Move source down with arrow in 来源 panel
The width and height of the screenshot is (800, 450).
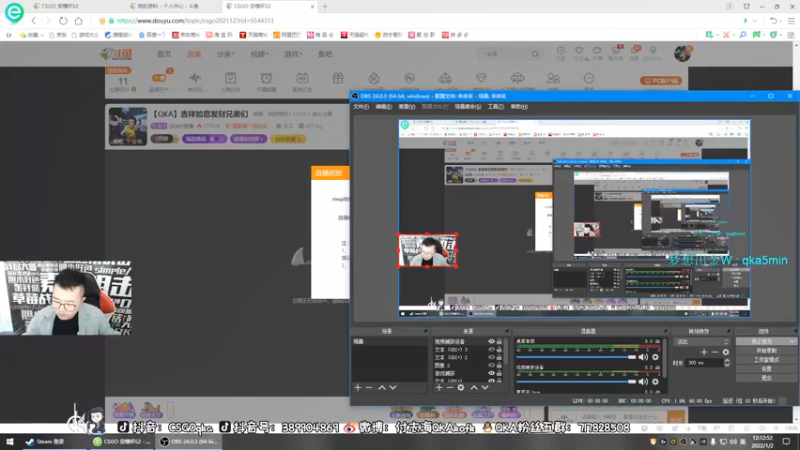click(485, 388)
